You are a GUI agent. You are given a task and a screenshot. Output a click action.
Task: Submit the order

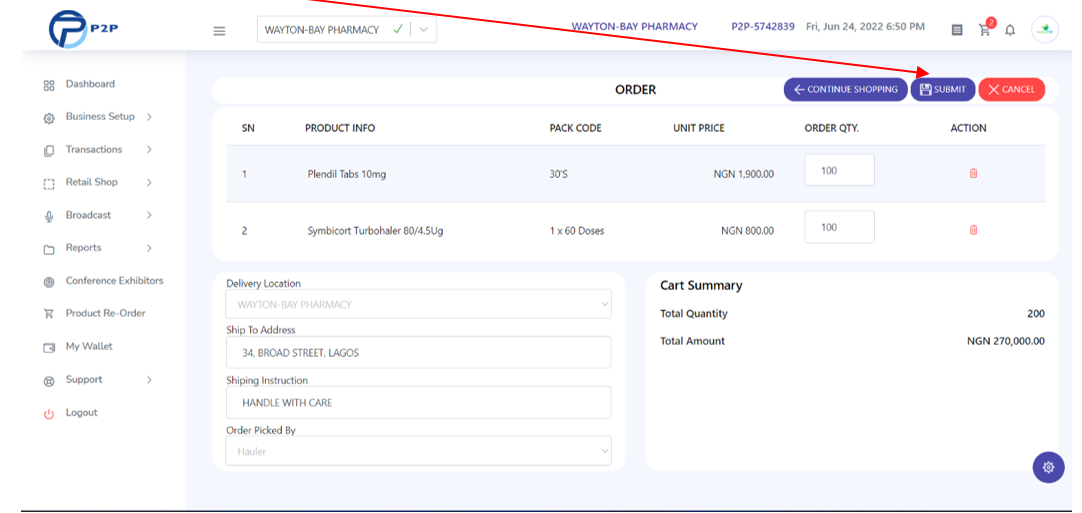[x=943, y=90]
